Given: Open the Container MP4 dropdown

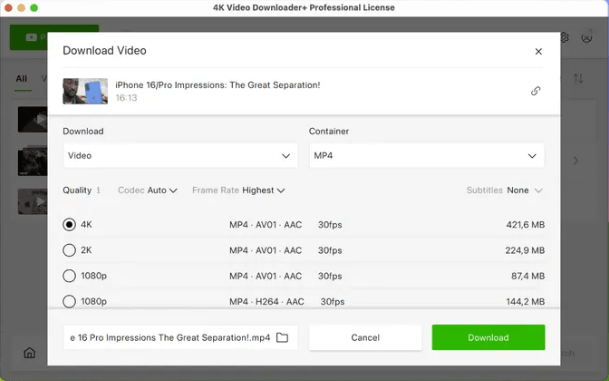Looking at the screenshot, I should pyautogui.click(x=427, y=156).
